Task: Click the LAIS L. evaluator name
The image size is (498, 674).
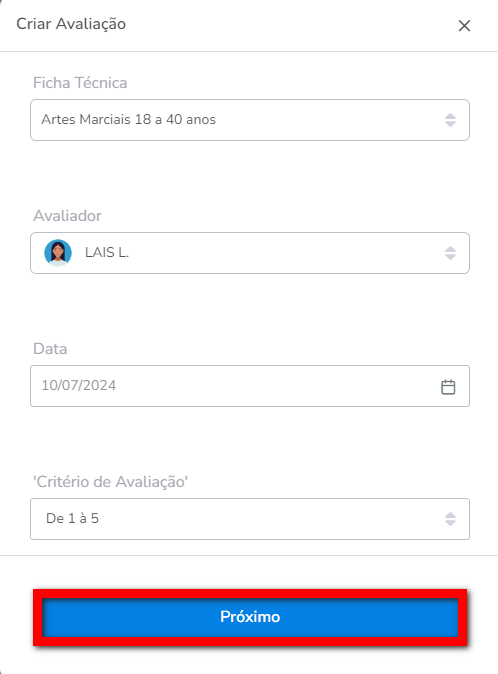Action: tap(107, 252)
